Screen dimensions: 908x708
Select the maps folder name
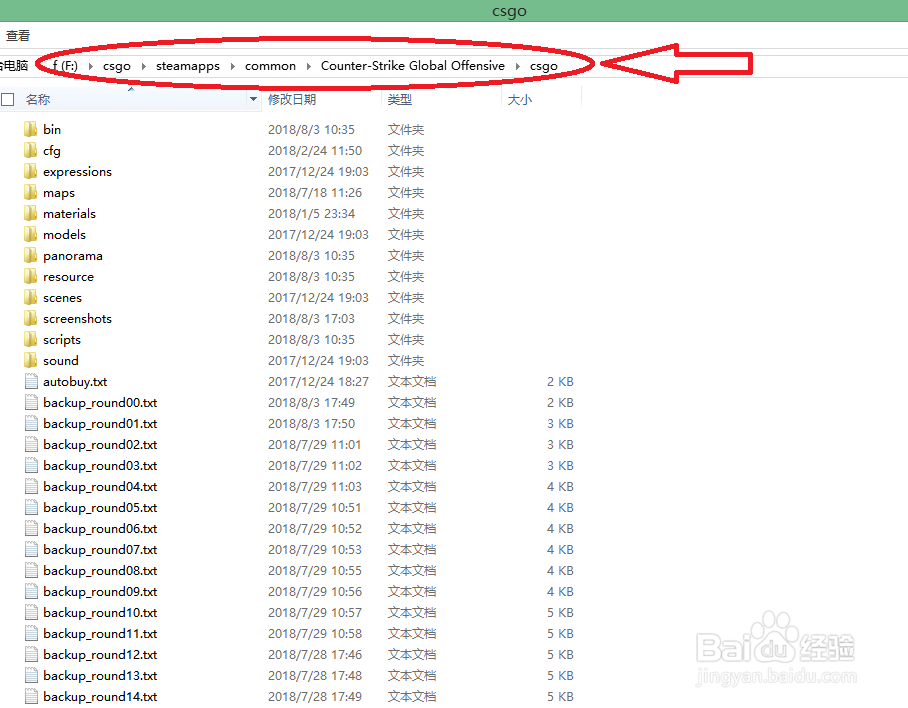pos(58,193)
